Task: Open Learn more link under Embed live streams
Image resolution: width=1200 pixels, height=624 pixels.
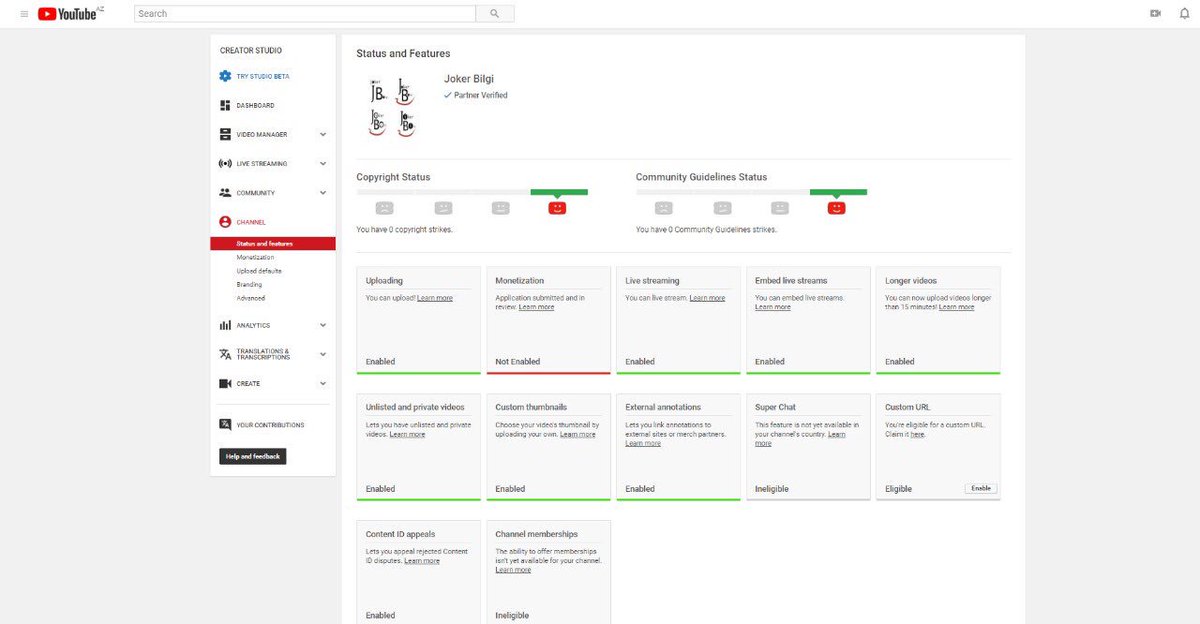Action: coord(773,307)
